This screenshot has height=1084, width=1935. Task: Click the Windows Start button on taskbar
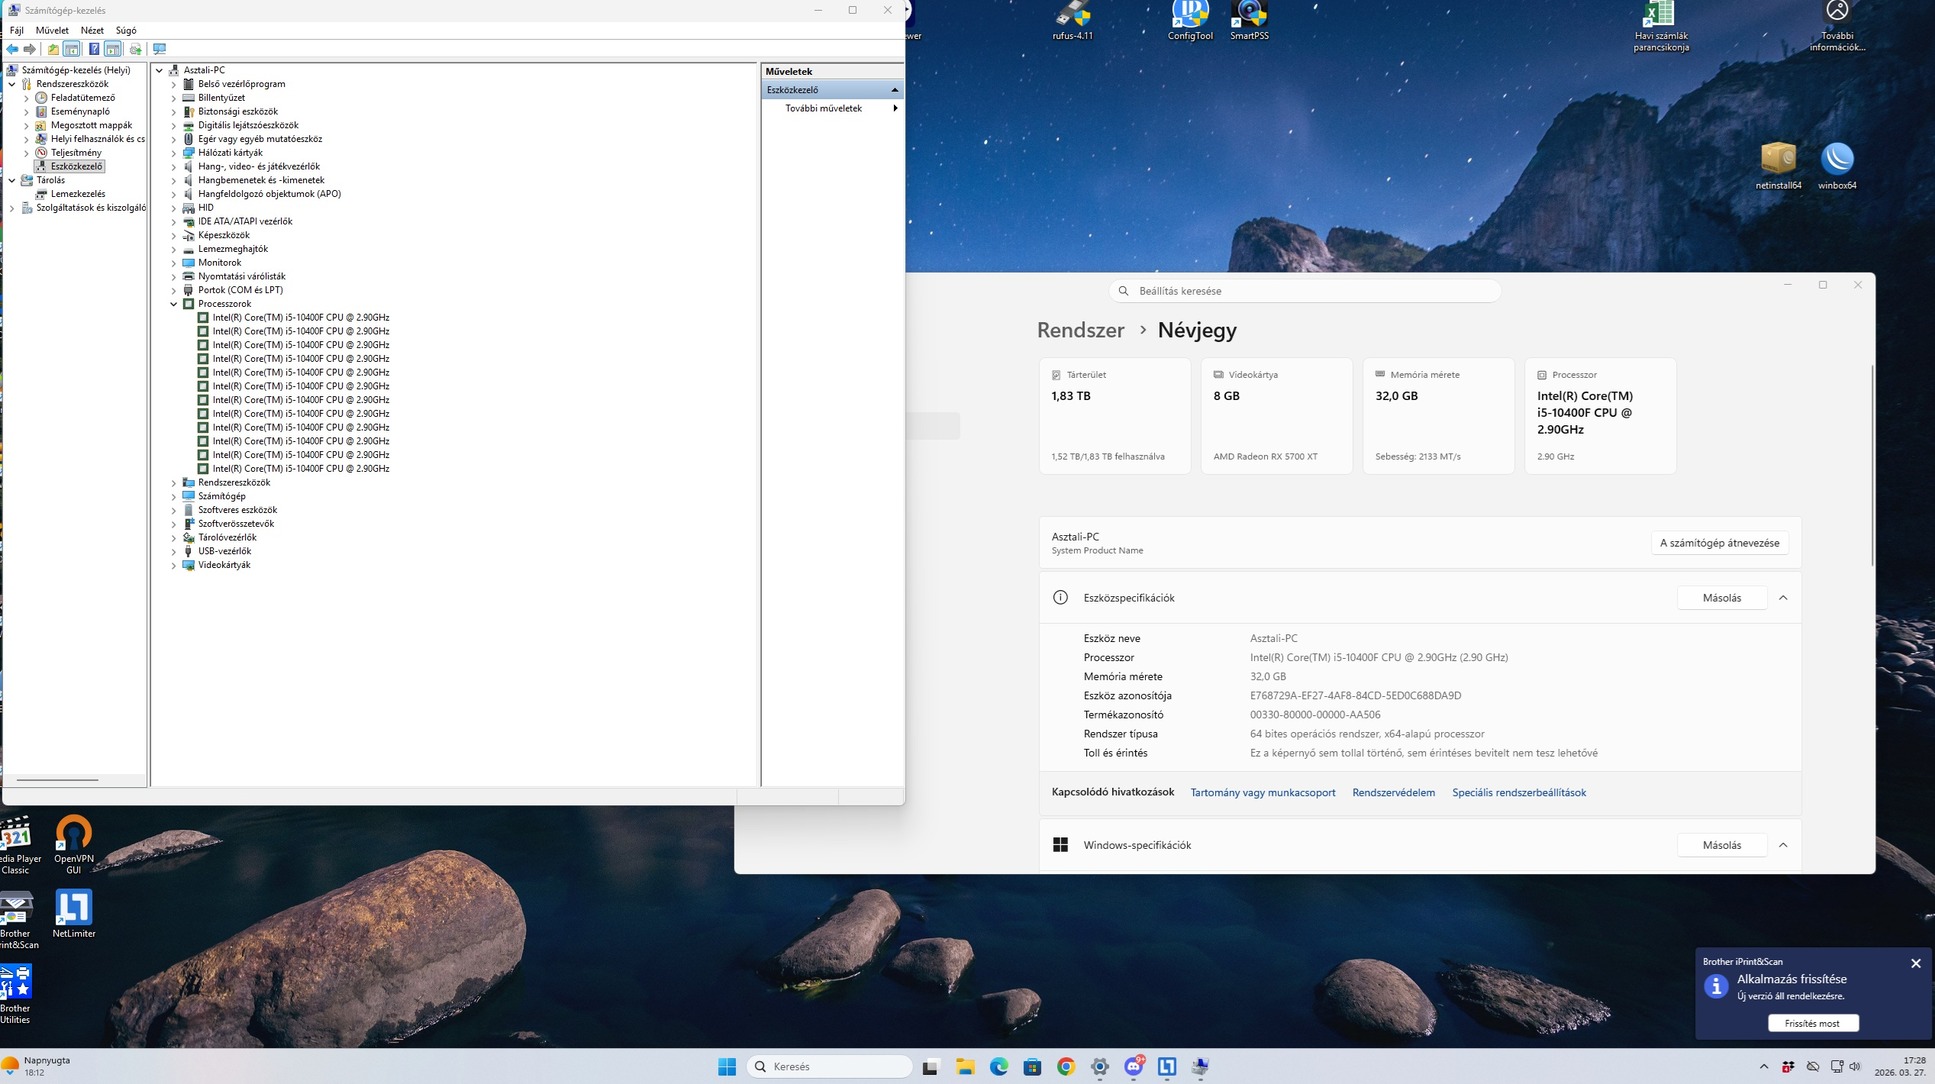pyautogui.click(x=727, y=1067)
